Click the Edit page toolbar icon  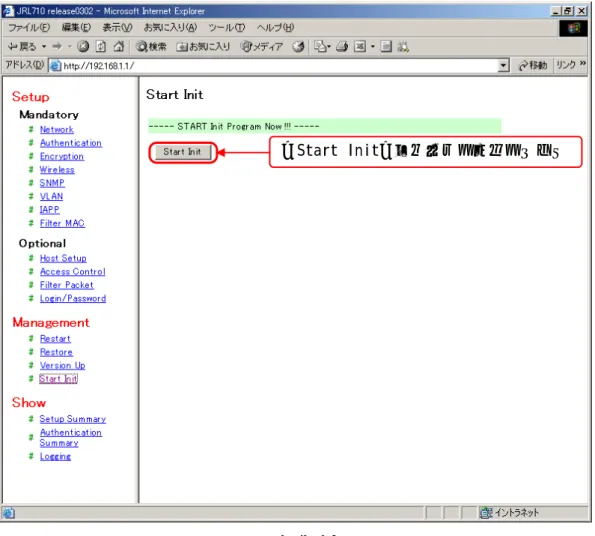coord(360,47)
